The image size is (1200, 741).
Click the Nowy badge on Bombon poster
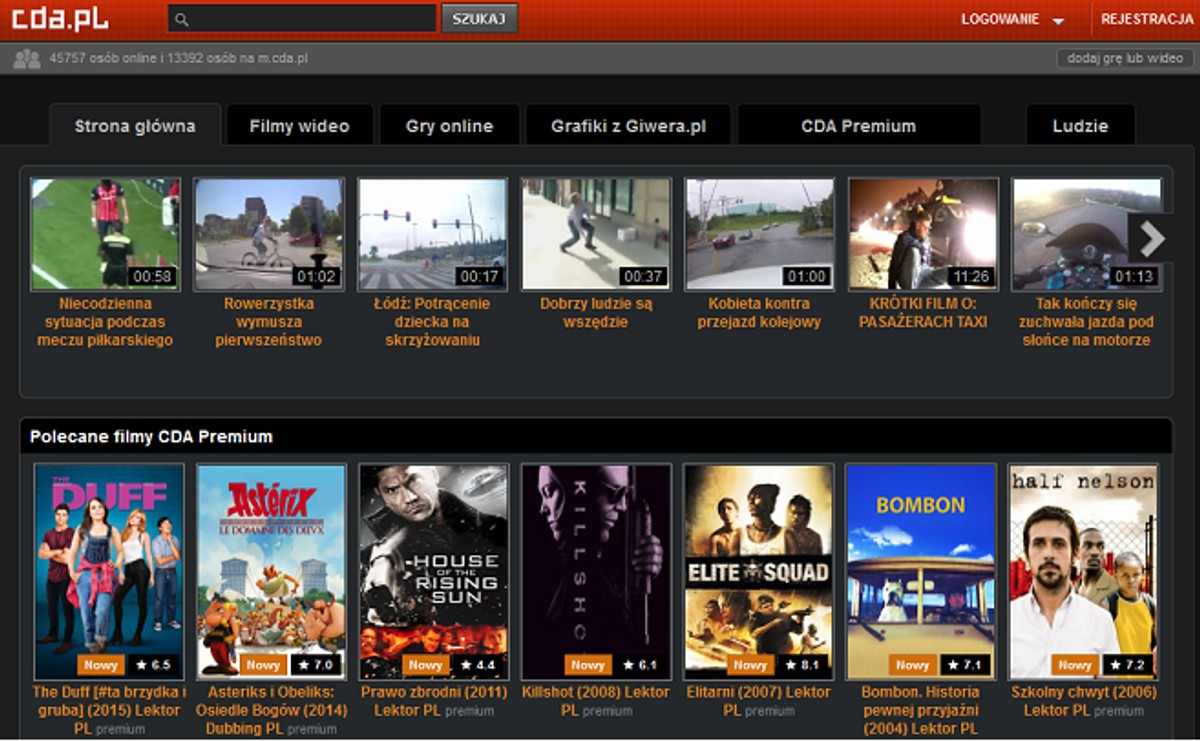point(913,665)
